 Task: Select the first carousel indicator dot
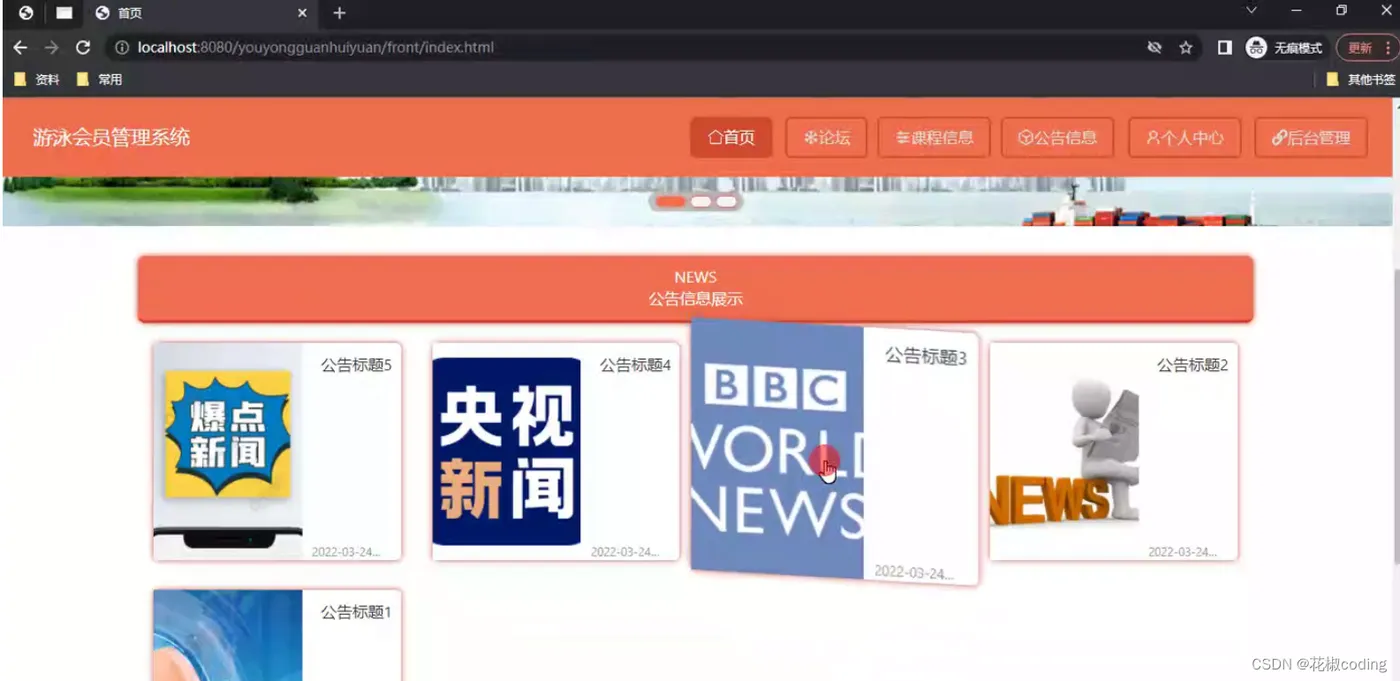click(670, 201)
